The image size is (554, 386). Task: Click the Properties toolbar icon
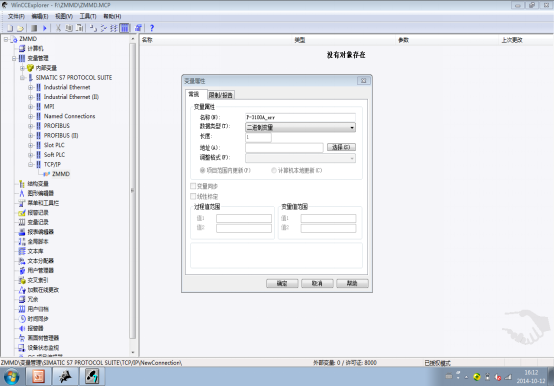[x=138, y=28]
